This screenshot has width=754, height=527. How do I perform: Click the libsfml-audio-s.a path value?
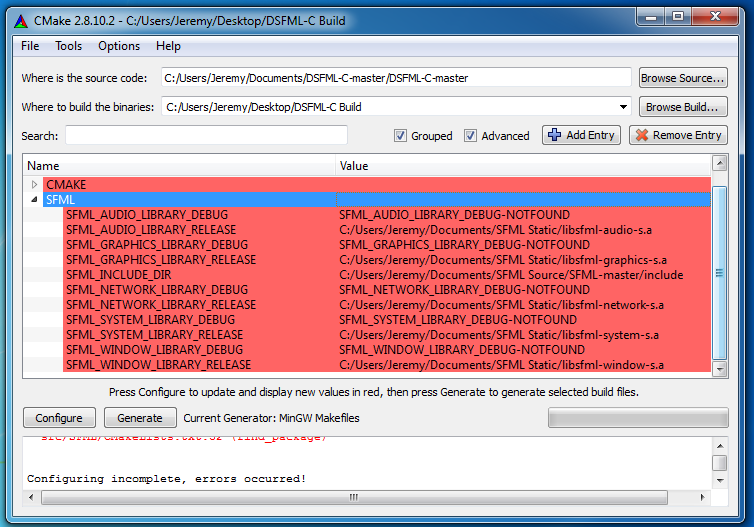[x=495, y=229]
